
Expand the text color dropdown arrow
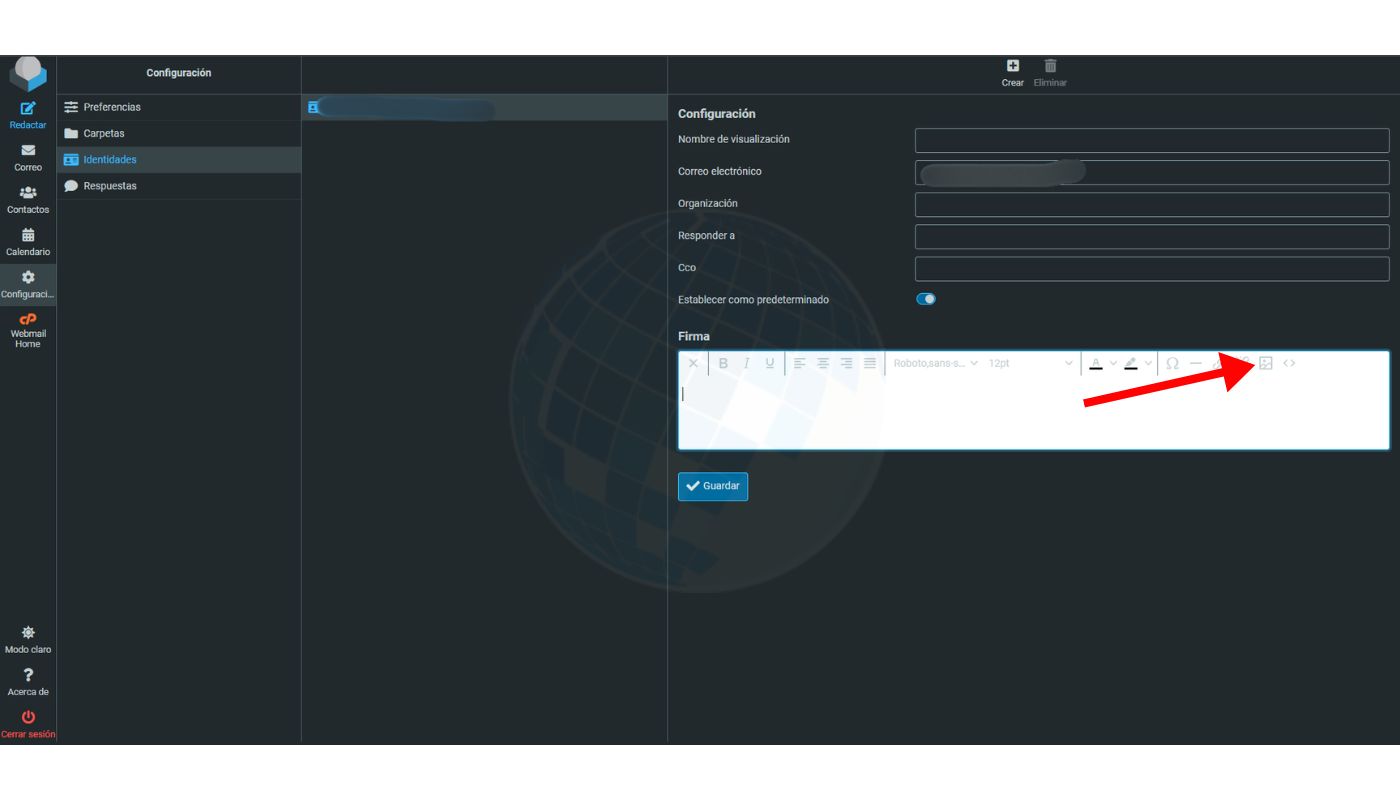(x=1113, y=363)
